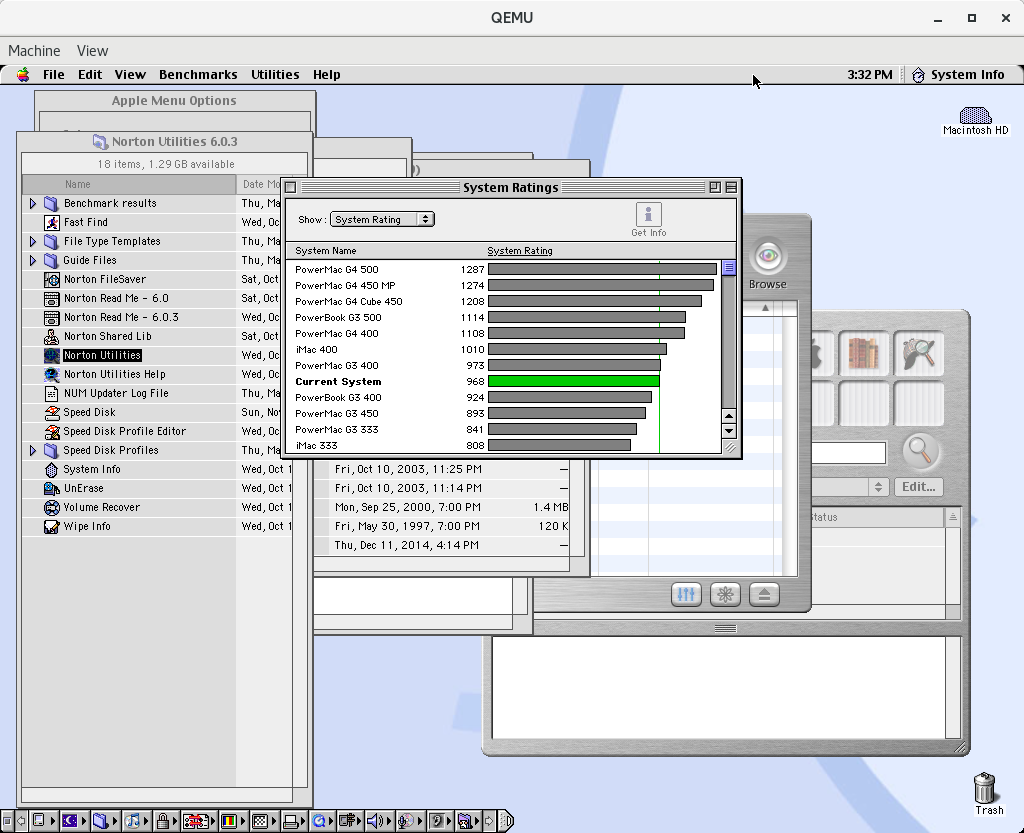
Task: Select the Current System row
Action: click(504, 381)
